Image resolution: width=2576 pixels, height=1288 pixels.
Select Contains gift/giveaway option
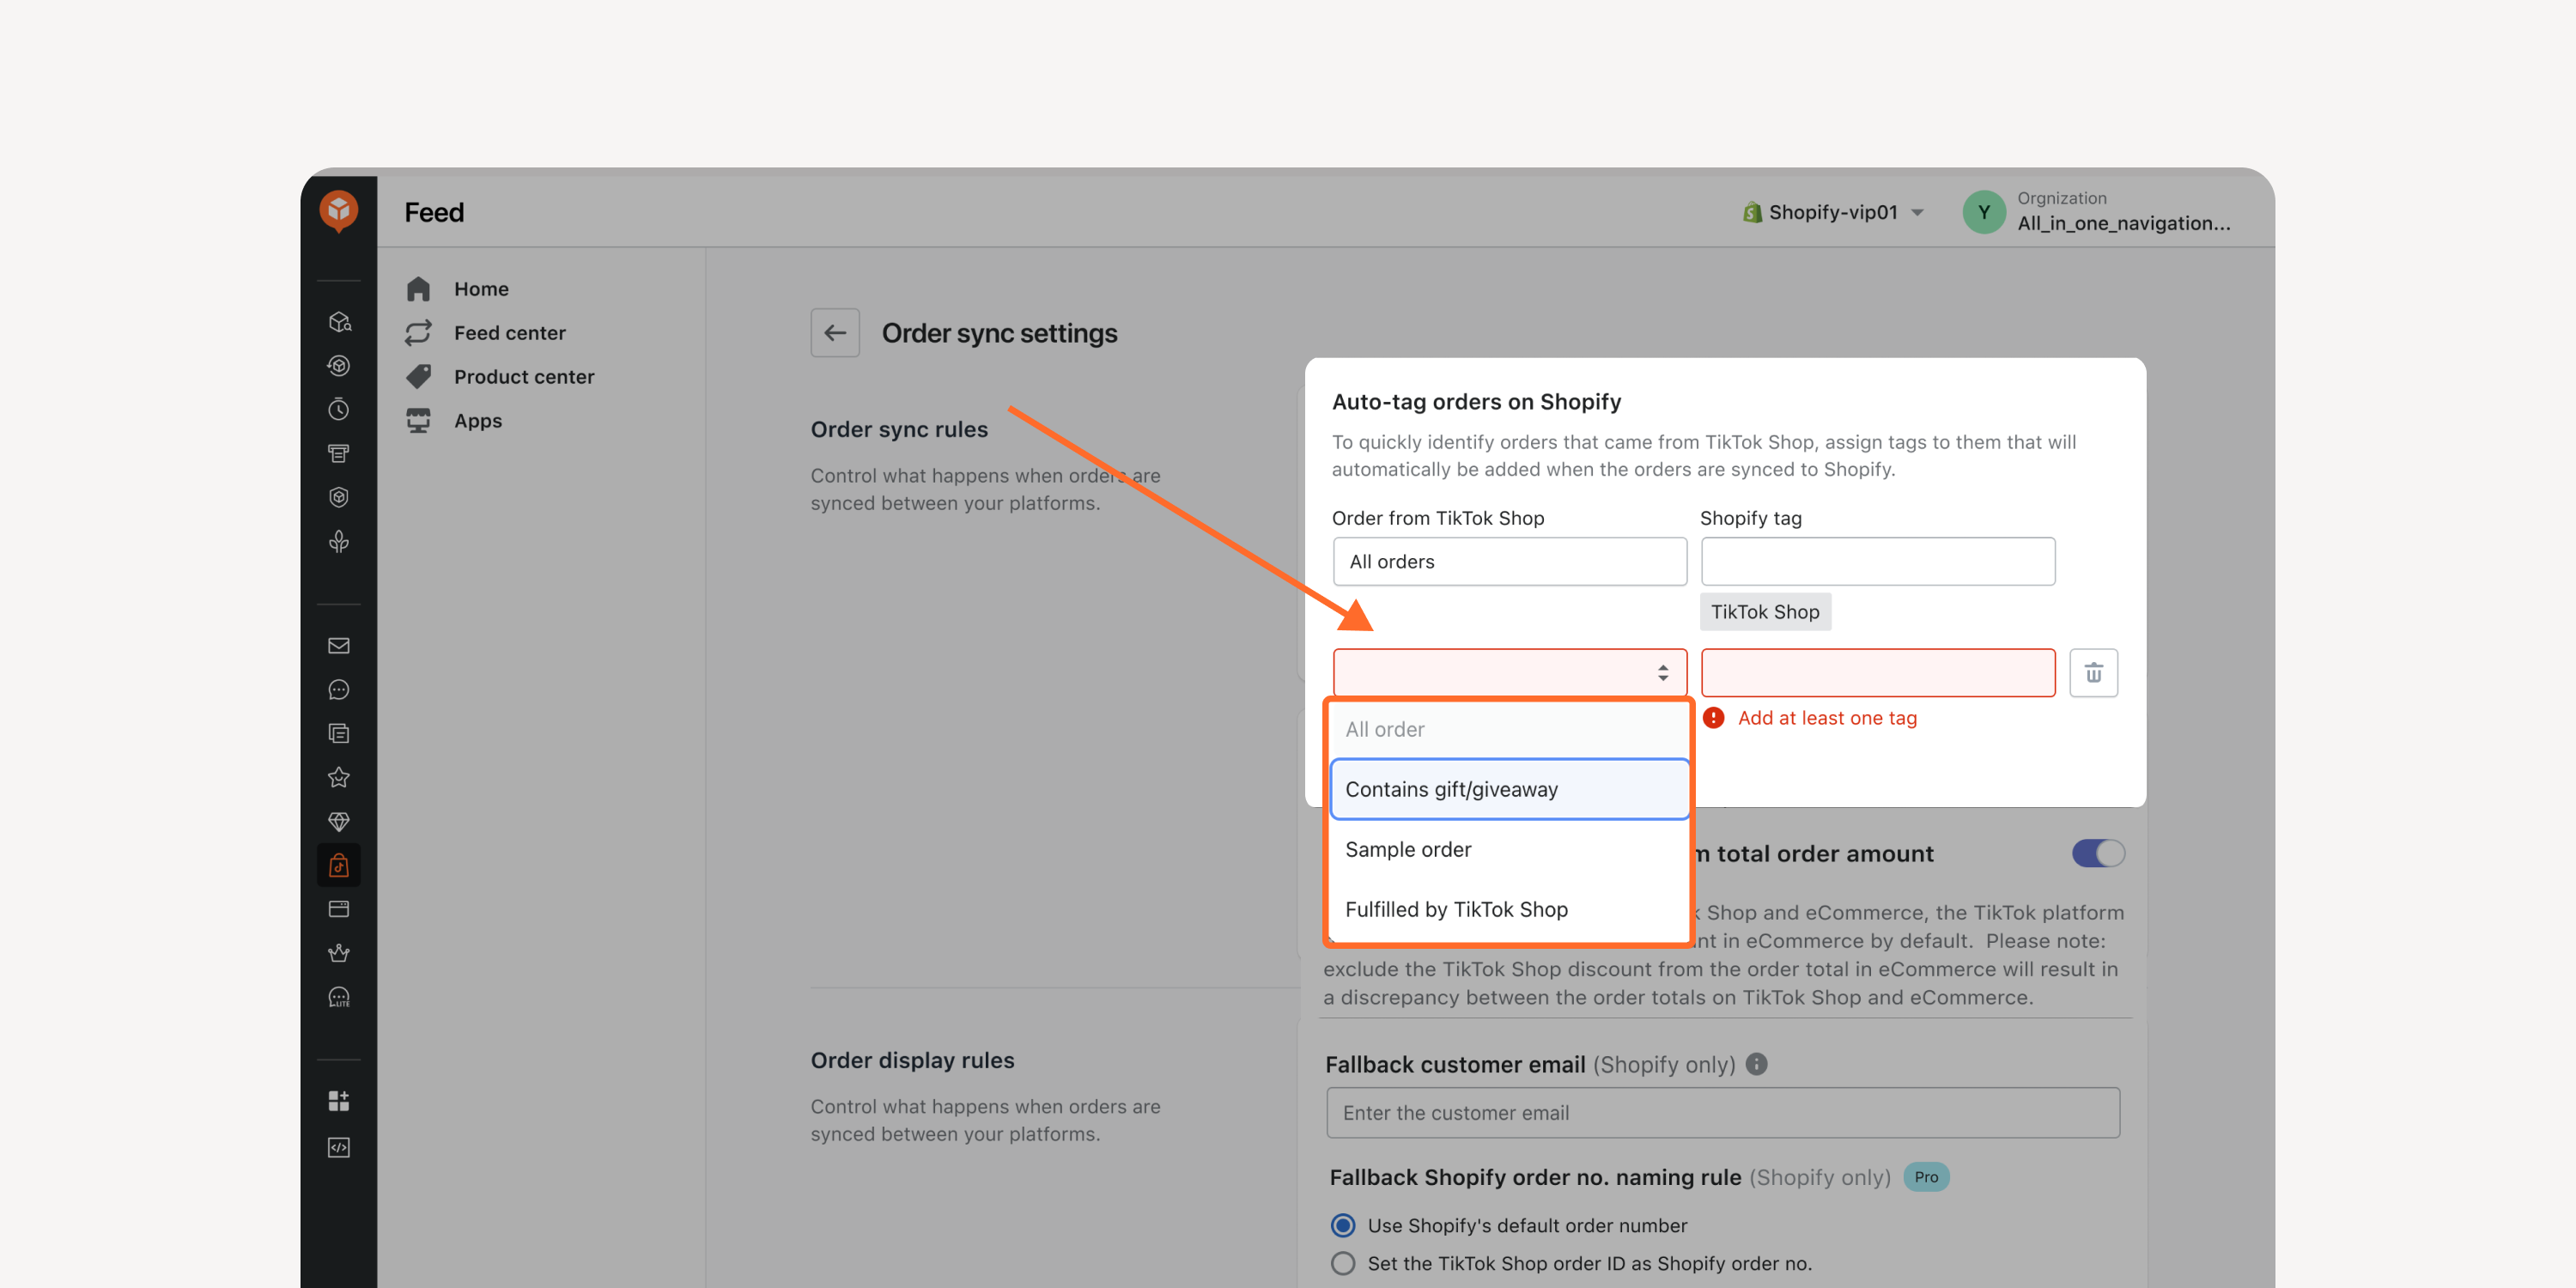click(1509, 789)
